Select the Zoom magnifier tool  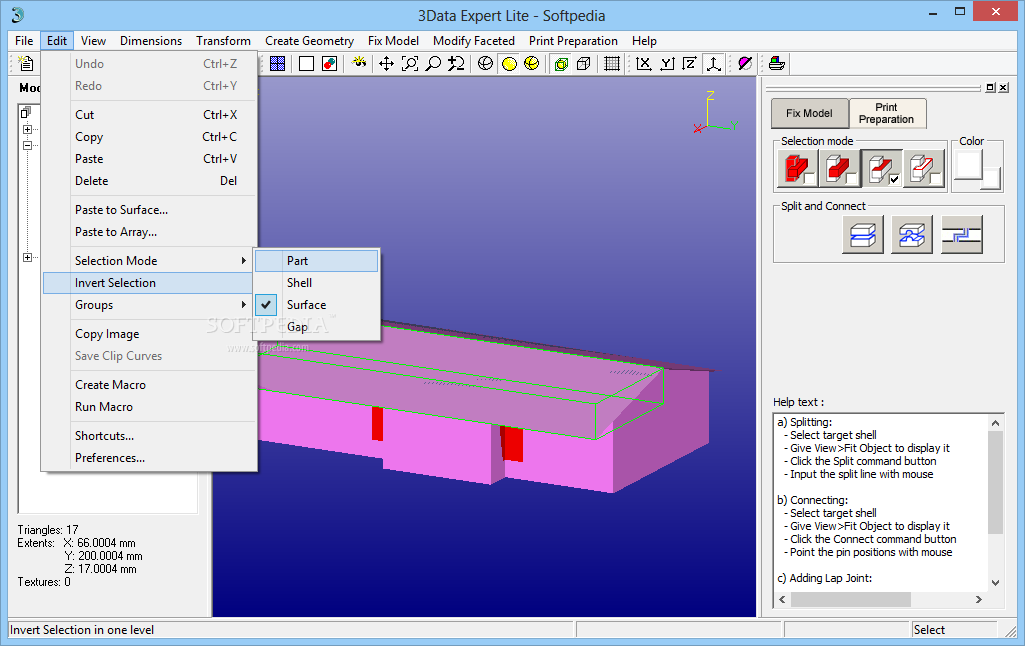pos(433,63)
